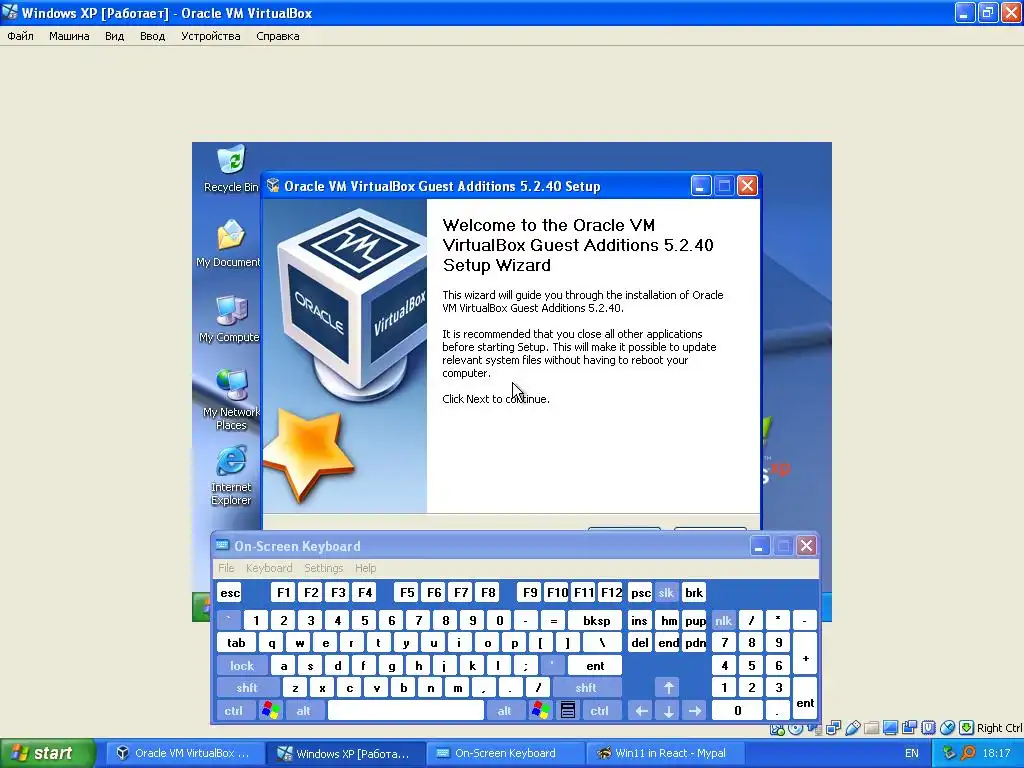The width and height of the screenshot is (1024, 768).
Task: Open the Справка menu
Action: click(x=278, y=36)
